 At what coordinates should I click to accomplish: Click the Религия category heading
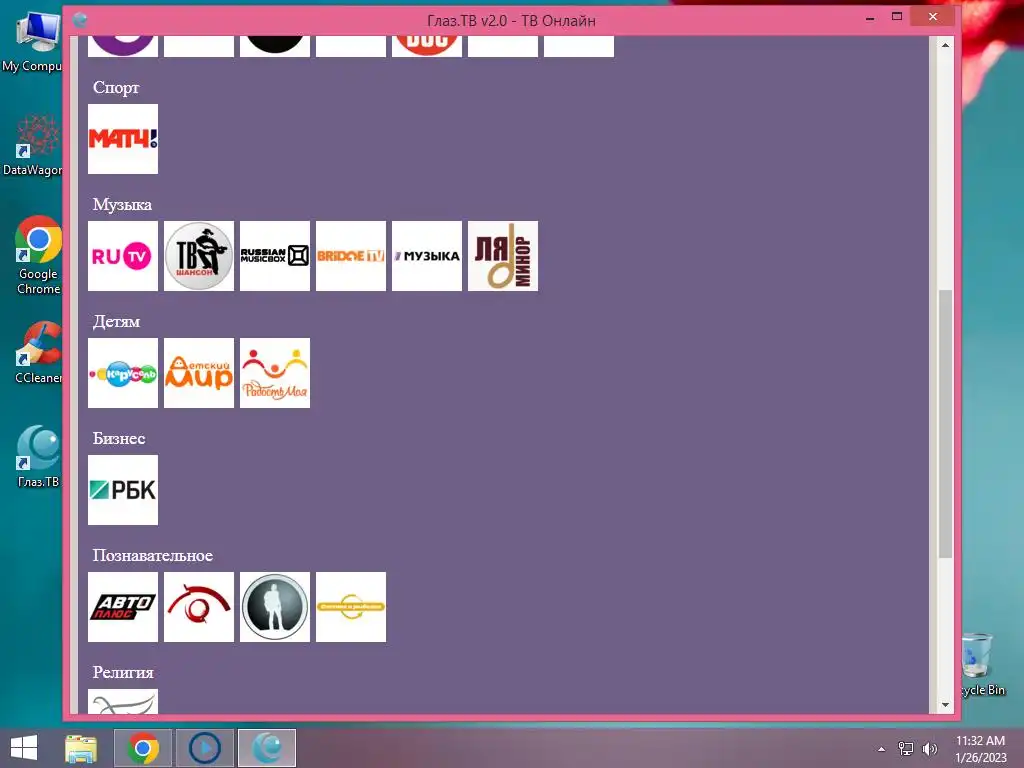click(x=123, y=672)
